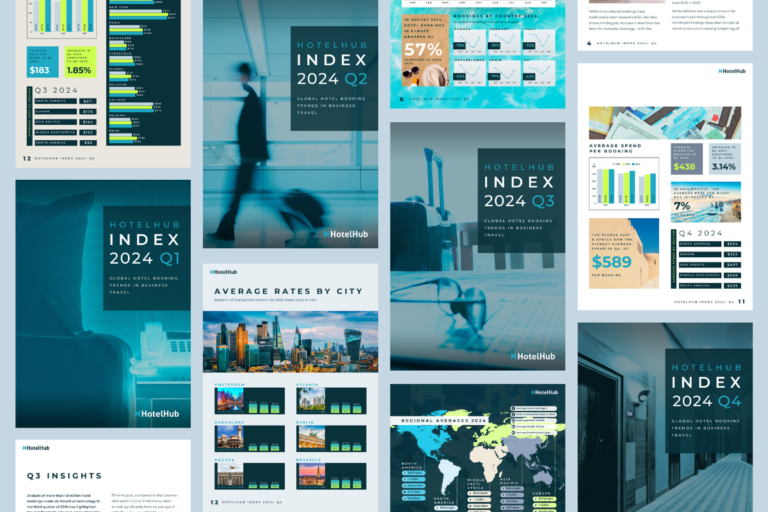Click the banknotes photo on page 11

pos(665,123)
